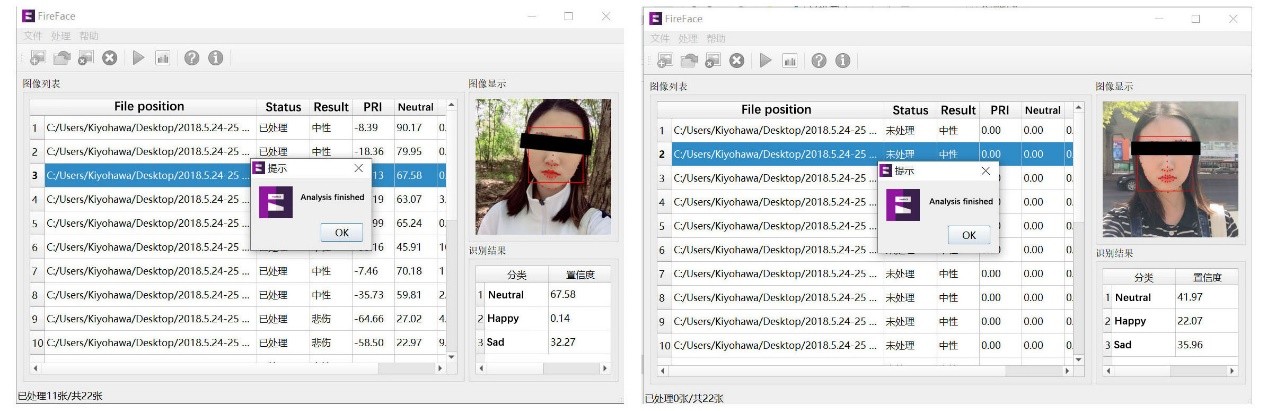Open the 帮助 menu in the left window
Viewport: 1267px width, 411px height.
click(89, 36)
